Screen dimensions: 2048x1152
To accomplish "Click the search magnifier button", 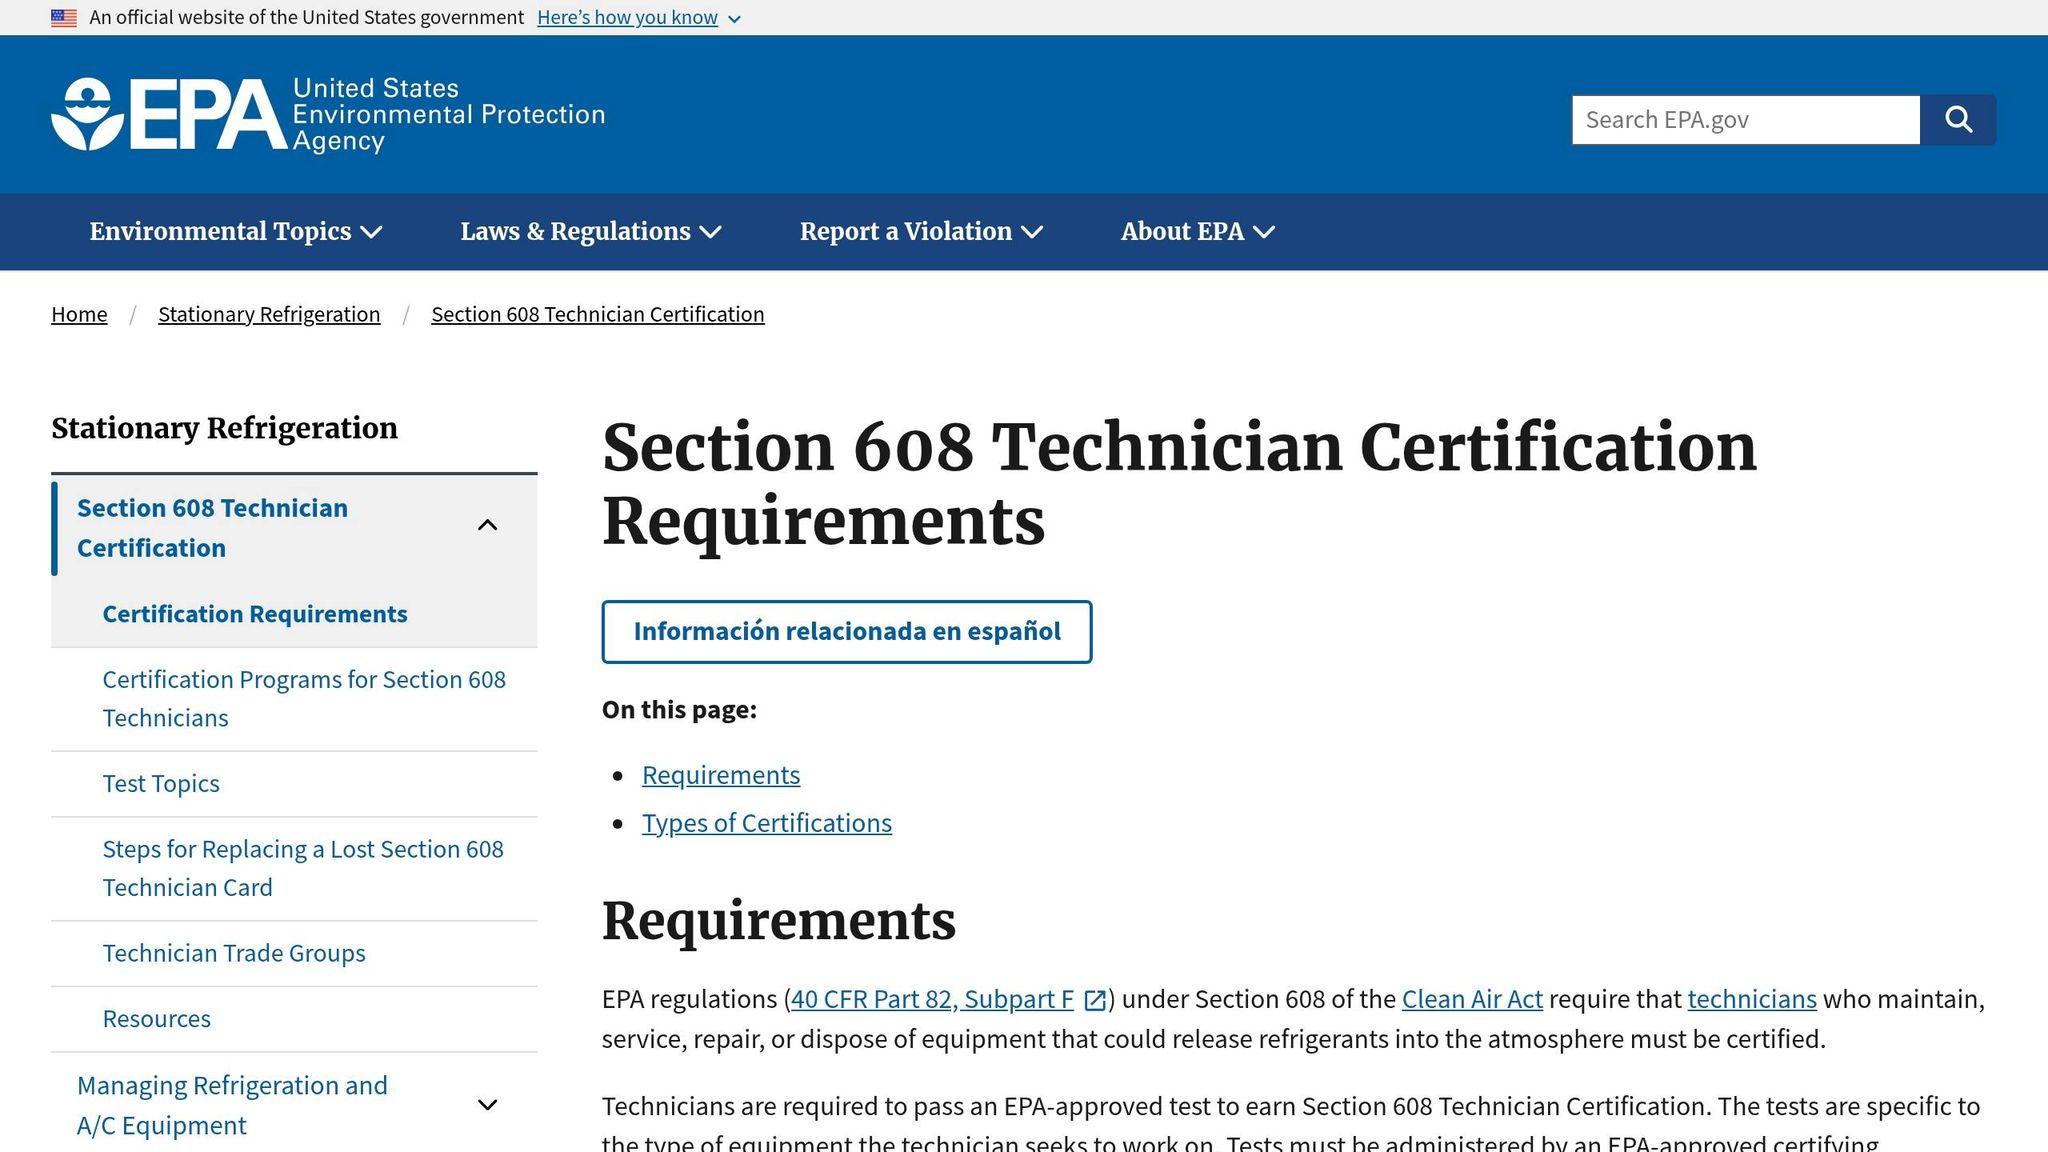I will (x=1958, y=120).
